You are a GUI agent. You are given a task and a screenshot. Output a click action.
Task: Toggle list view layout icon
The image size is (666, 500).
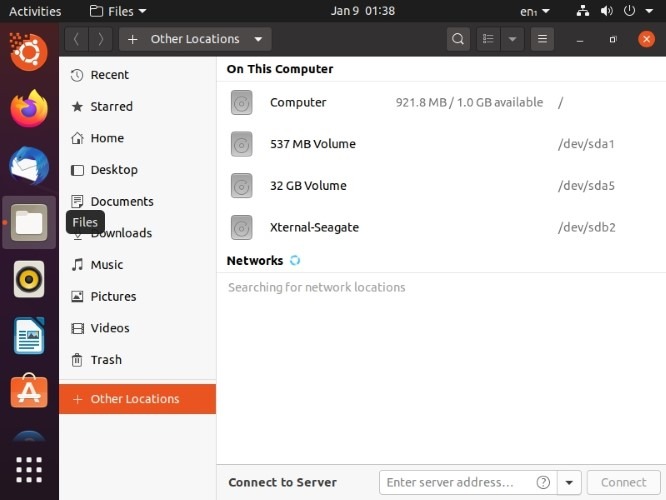coord(488,39)
